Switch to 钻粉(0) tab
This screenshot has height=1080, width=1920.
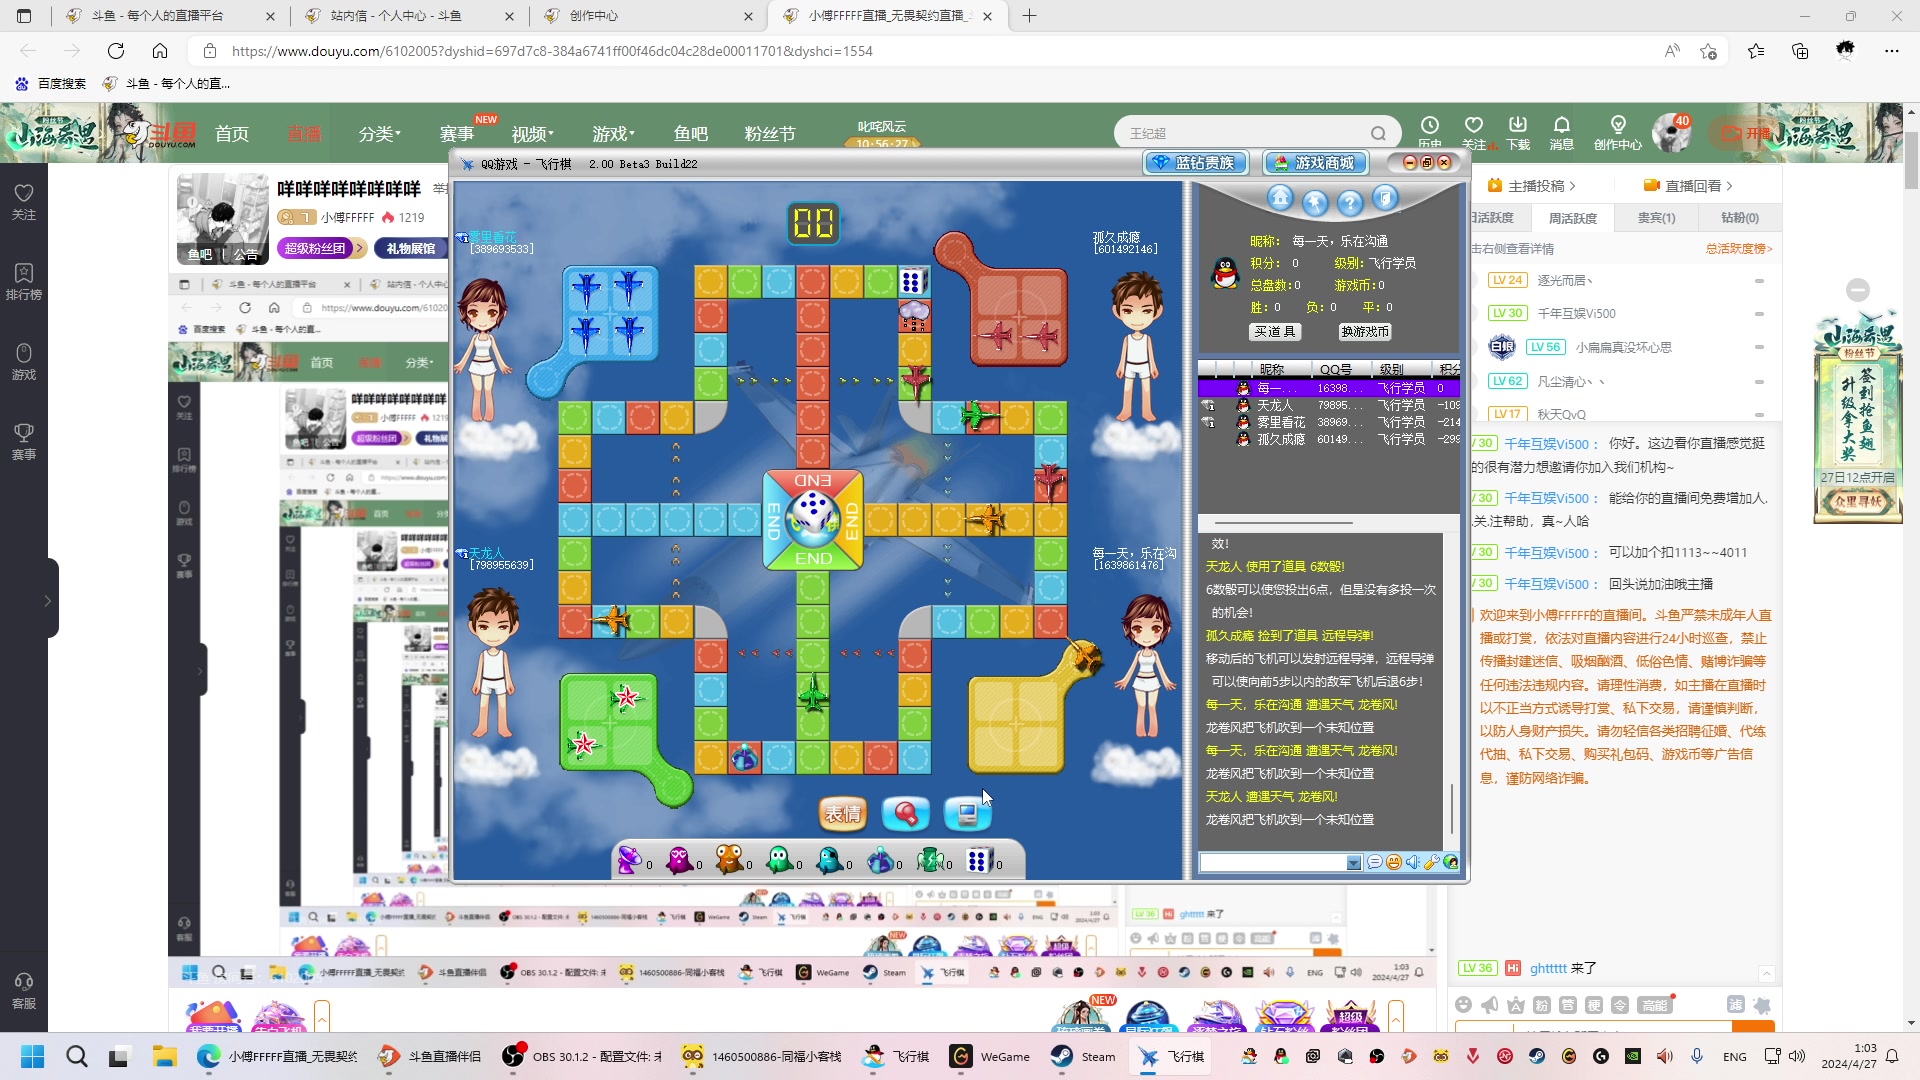1740,218
